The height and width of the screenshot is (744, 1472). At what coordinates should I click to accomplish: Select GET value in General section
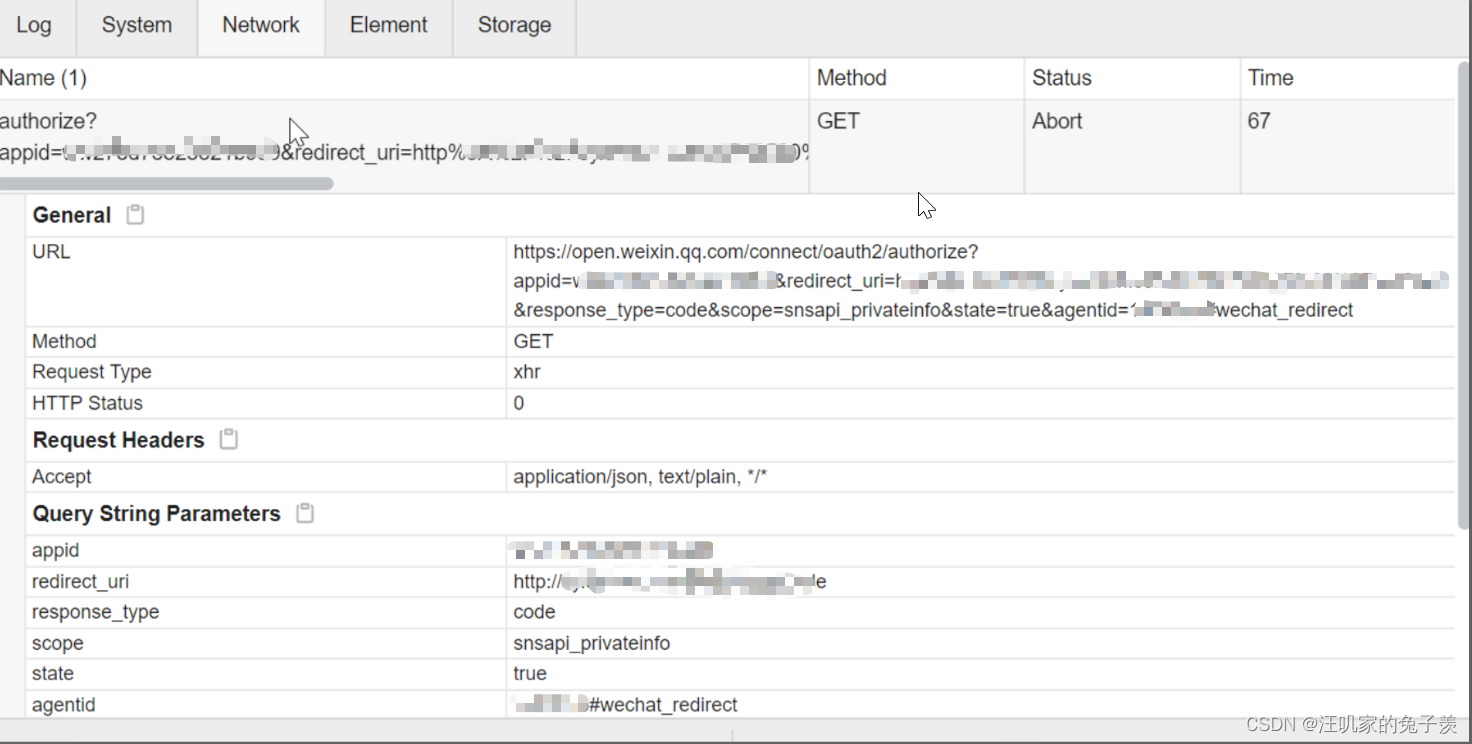(x=533, y=342)
